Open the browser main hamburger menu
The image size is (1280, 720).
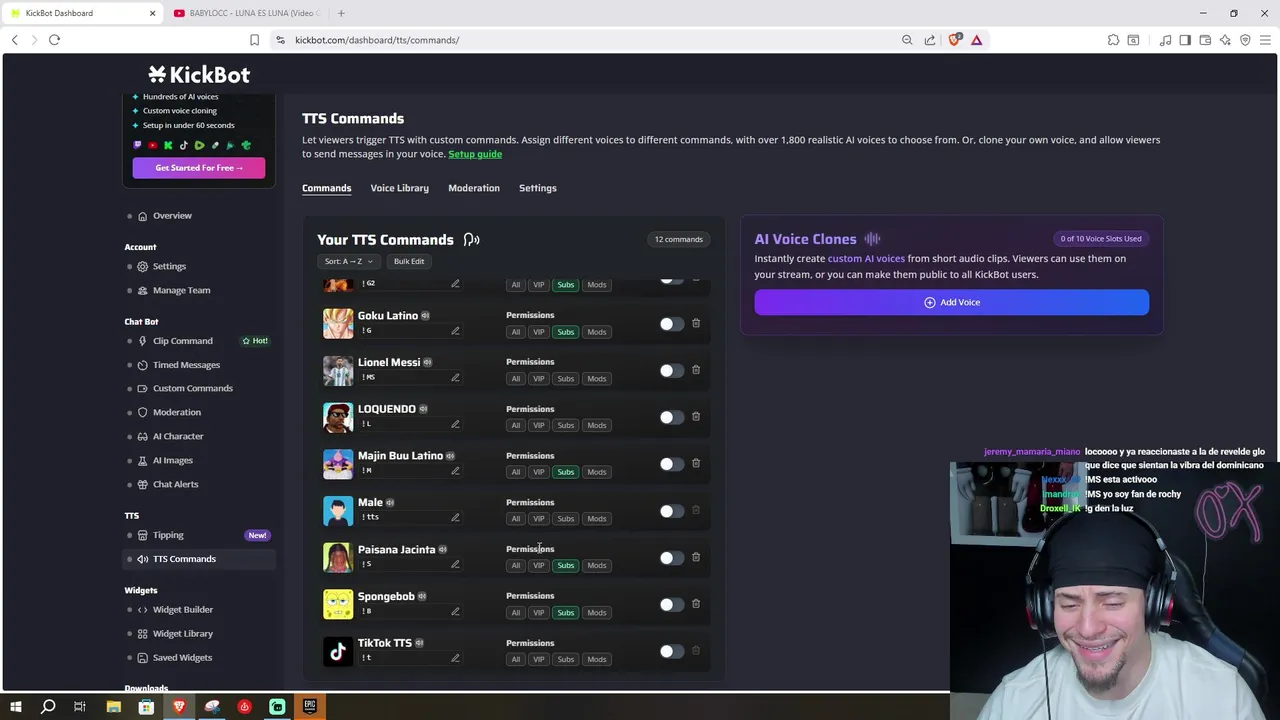[x=1265, y=40]
